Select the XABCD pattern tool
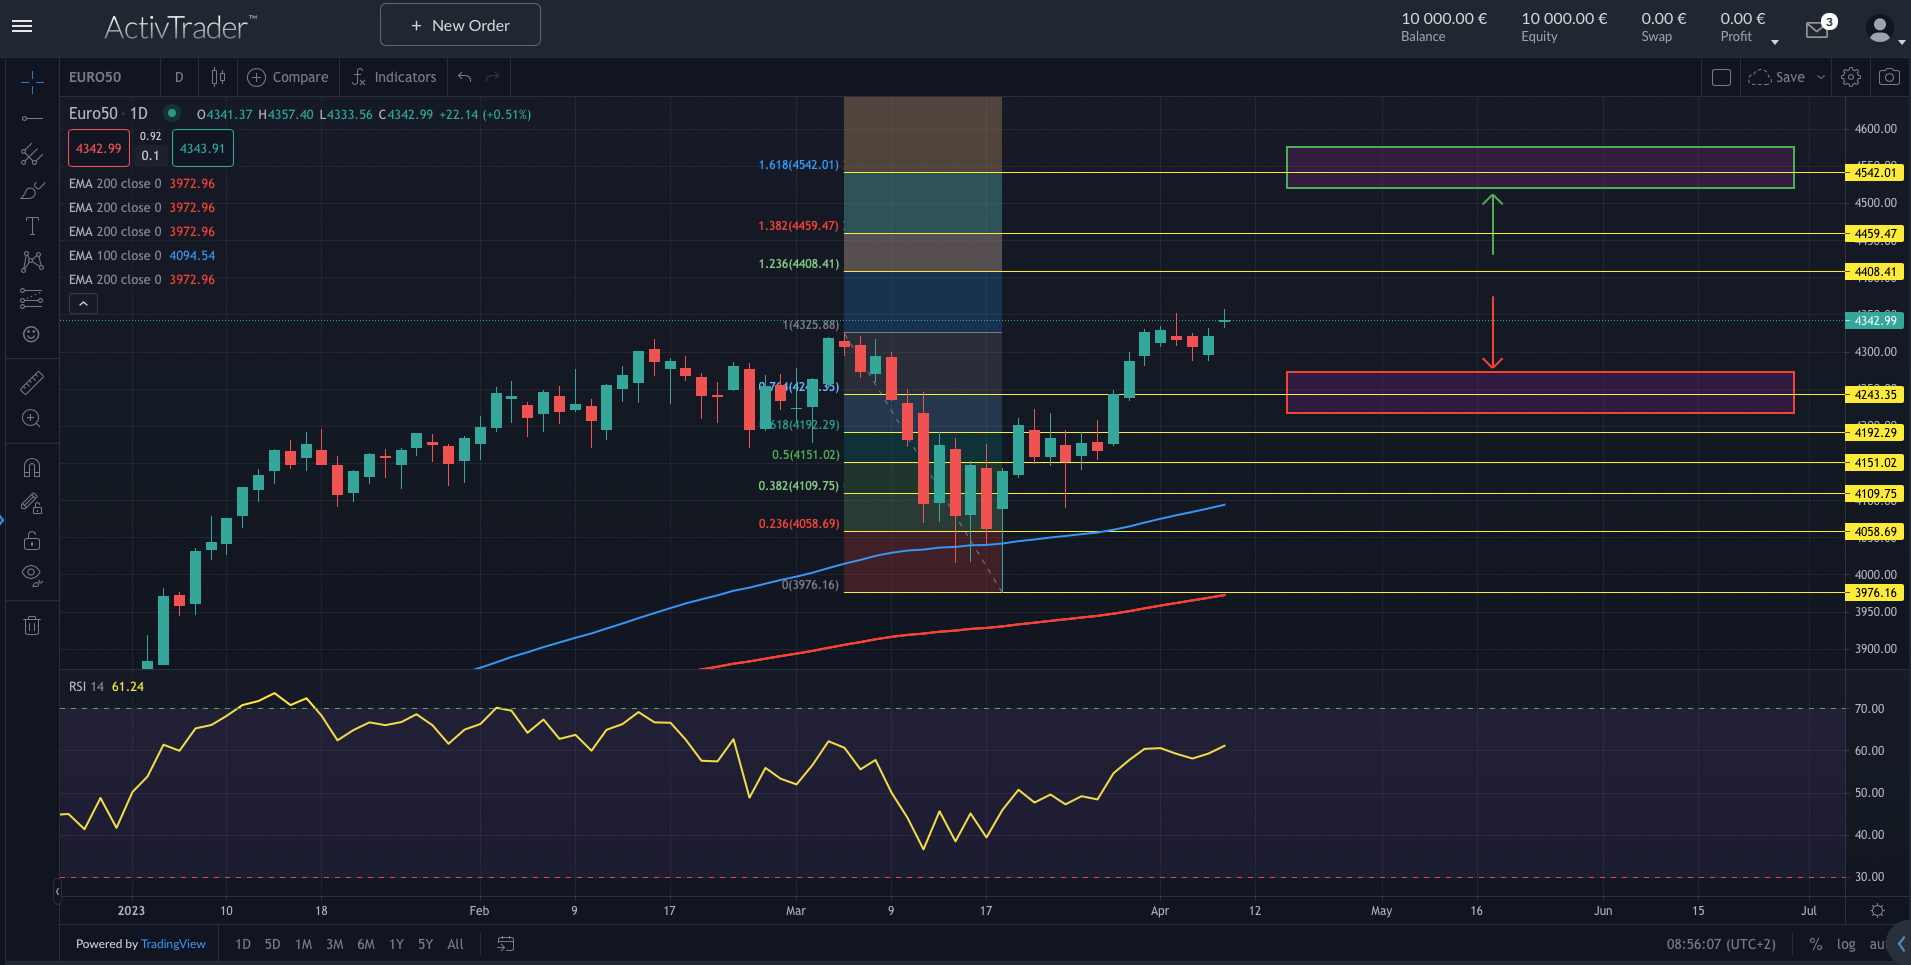 [x=31, y=261]
